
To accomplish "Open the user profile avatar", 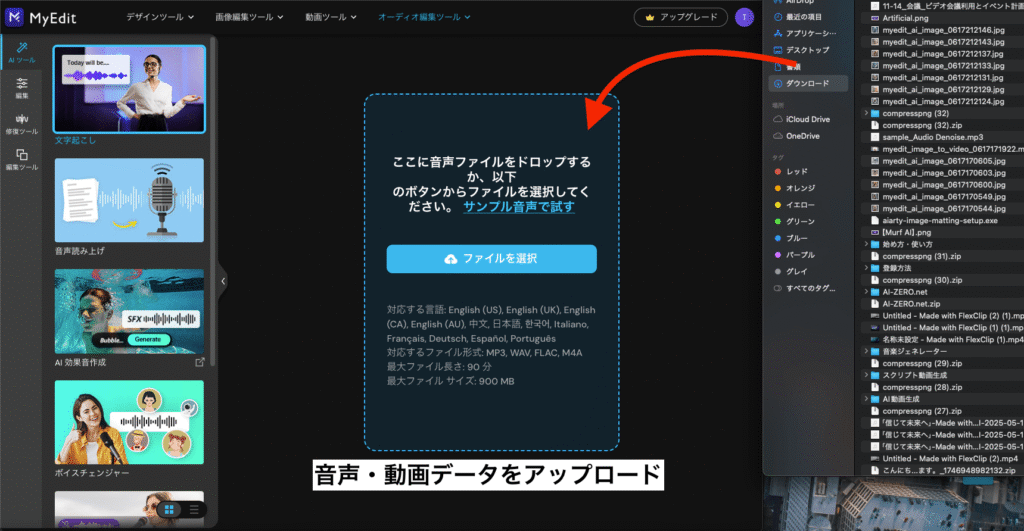I will (x=744, y=18).
